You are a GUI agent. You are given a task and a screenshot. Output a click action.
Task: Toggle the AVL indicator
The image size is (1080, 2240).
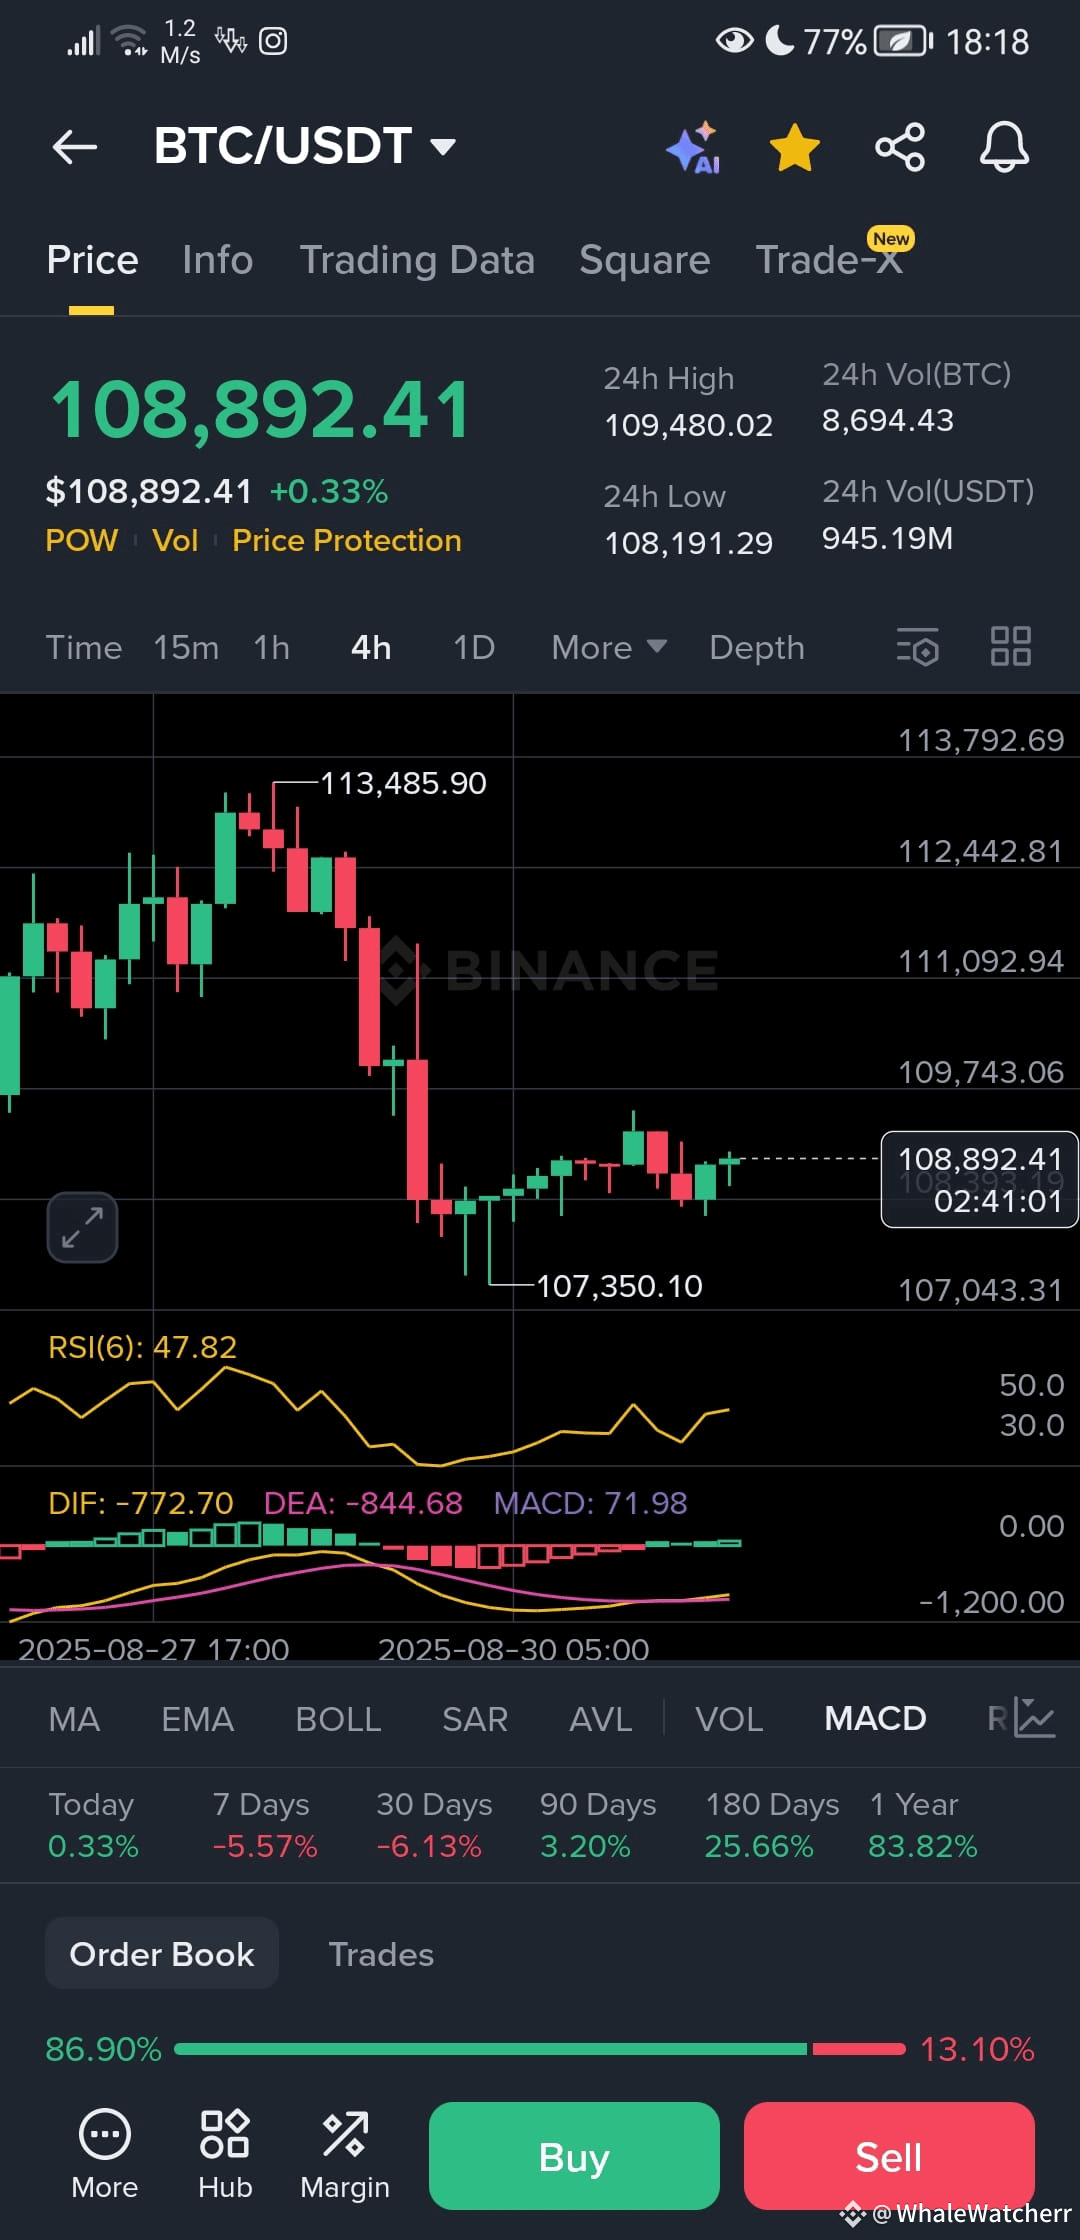(600, 1719)
